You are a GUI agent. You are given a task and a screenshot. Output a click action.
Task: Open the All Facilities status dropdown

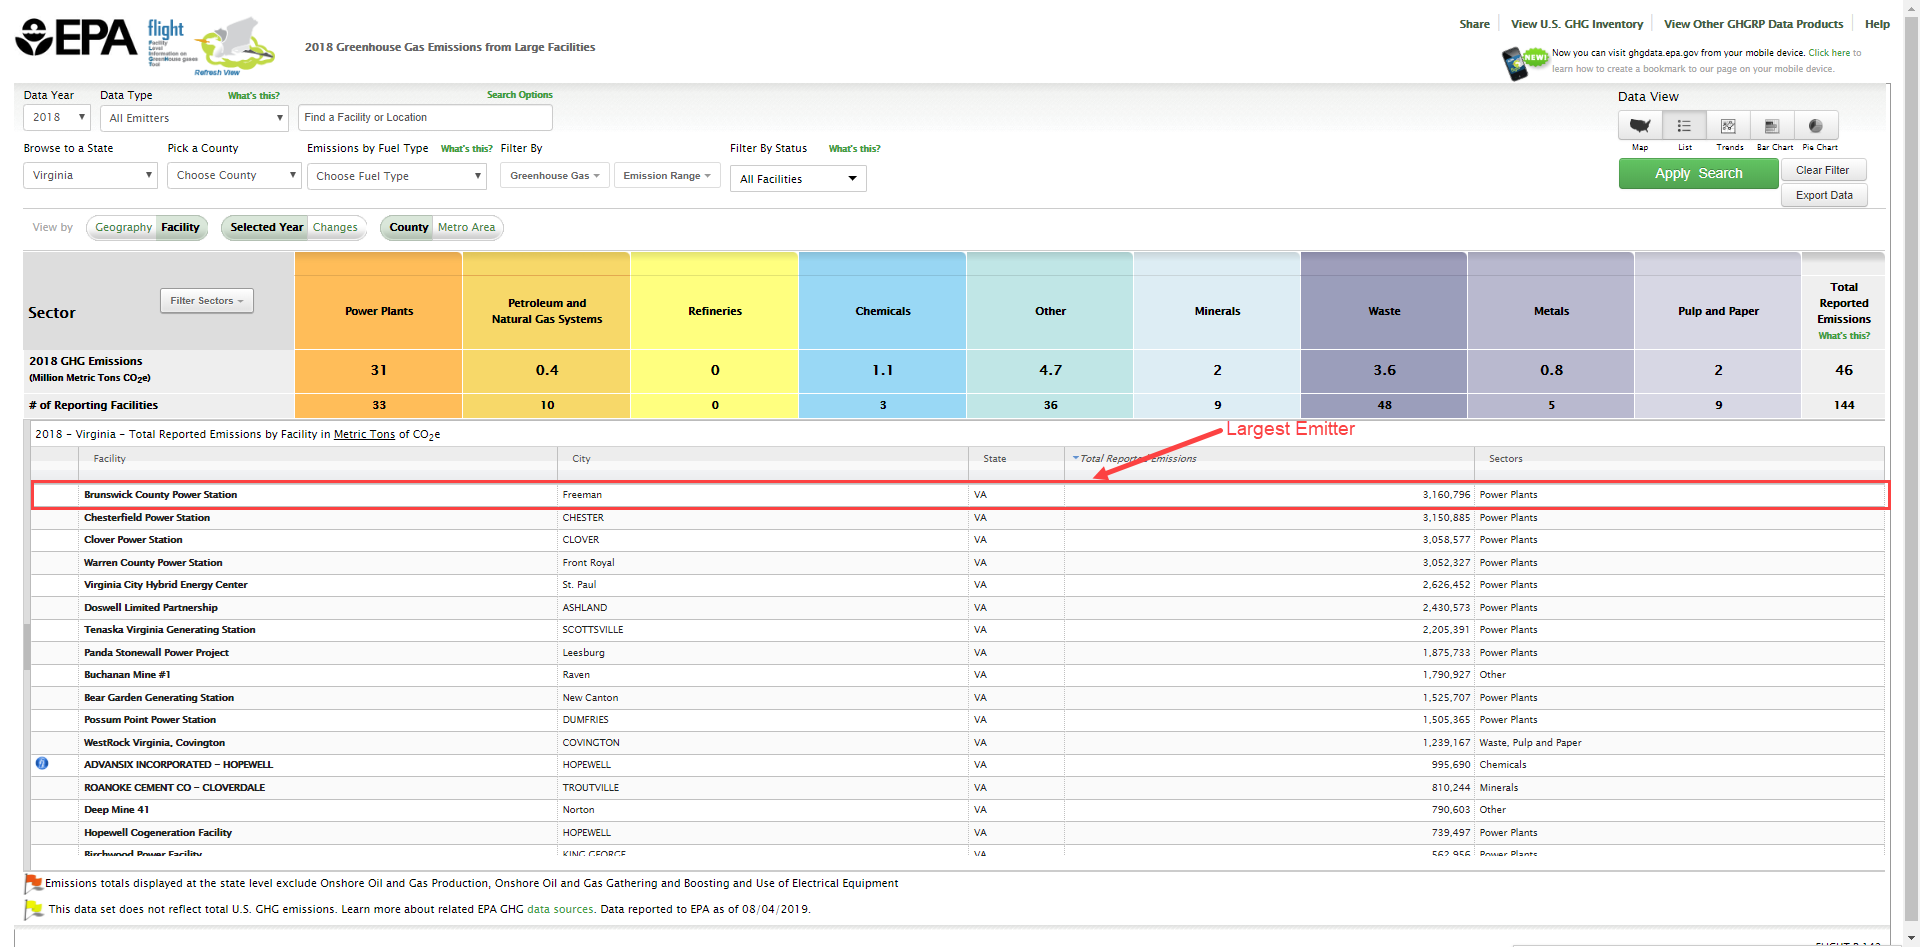pos(798,179)
